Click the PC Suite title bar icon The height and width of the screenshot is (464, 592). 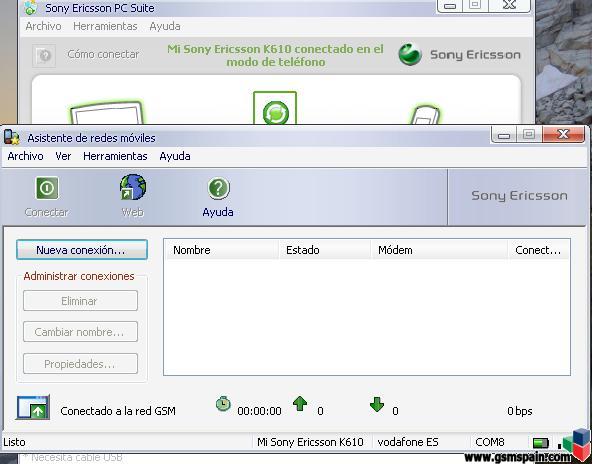[x=30, y=8]
